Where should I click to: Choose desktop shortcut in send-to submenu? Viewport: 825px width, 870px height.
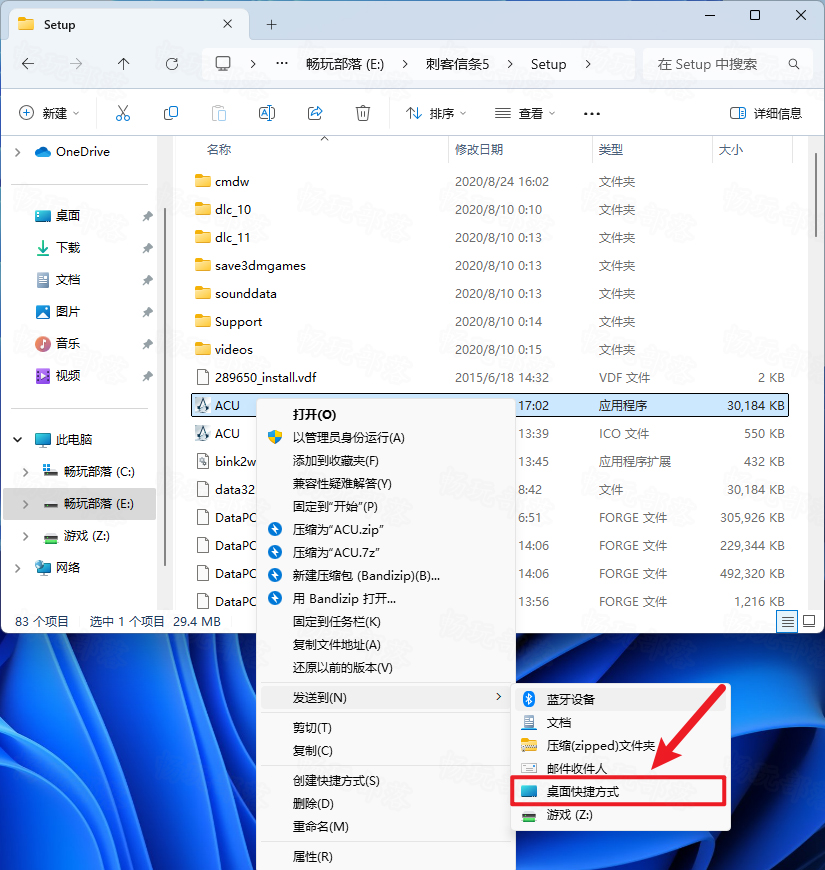tap(618, 791)
